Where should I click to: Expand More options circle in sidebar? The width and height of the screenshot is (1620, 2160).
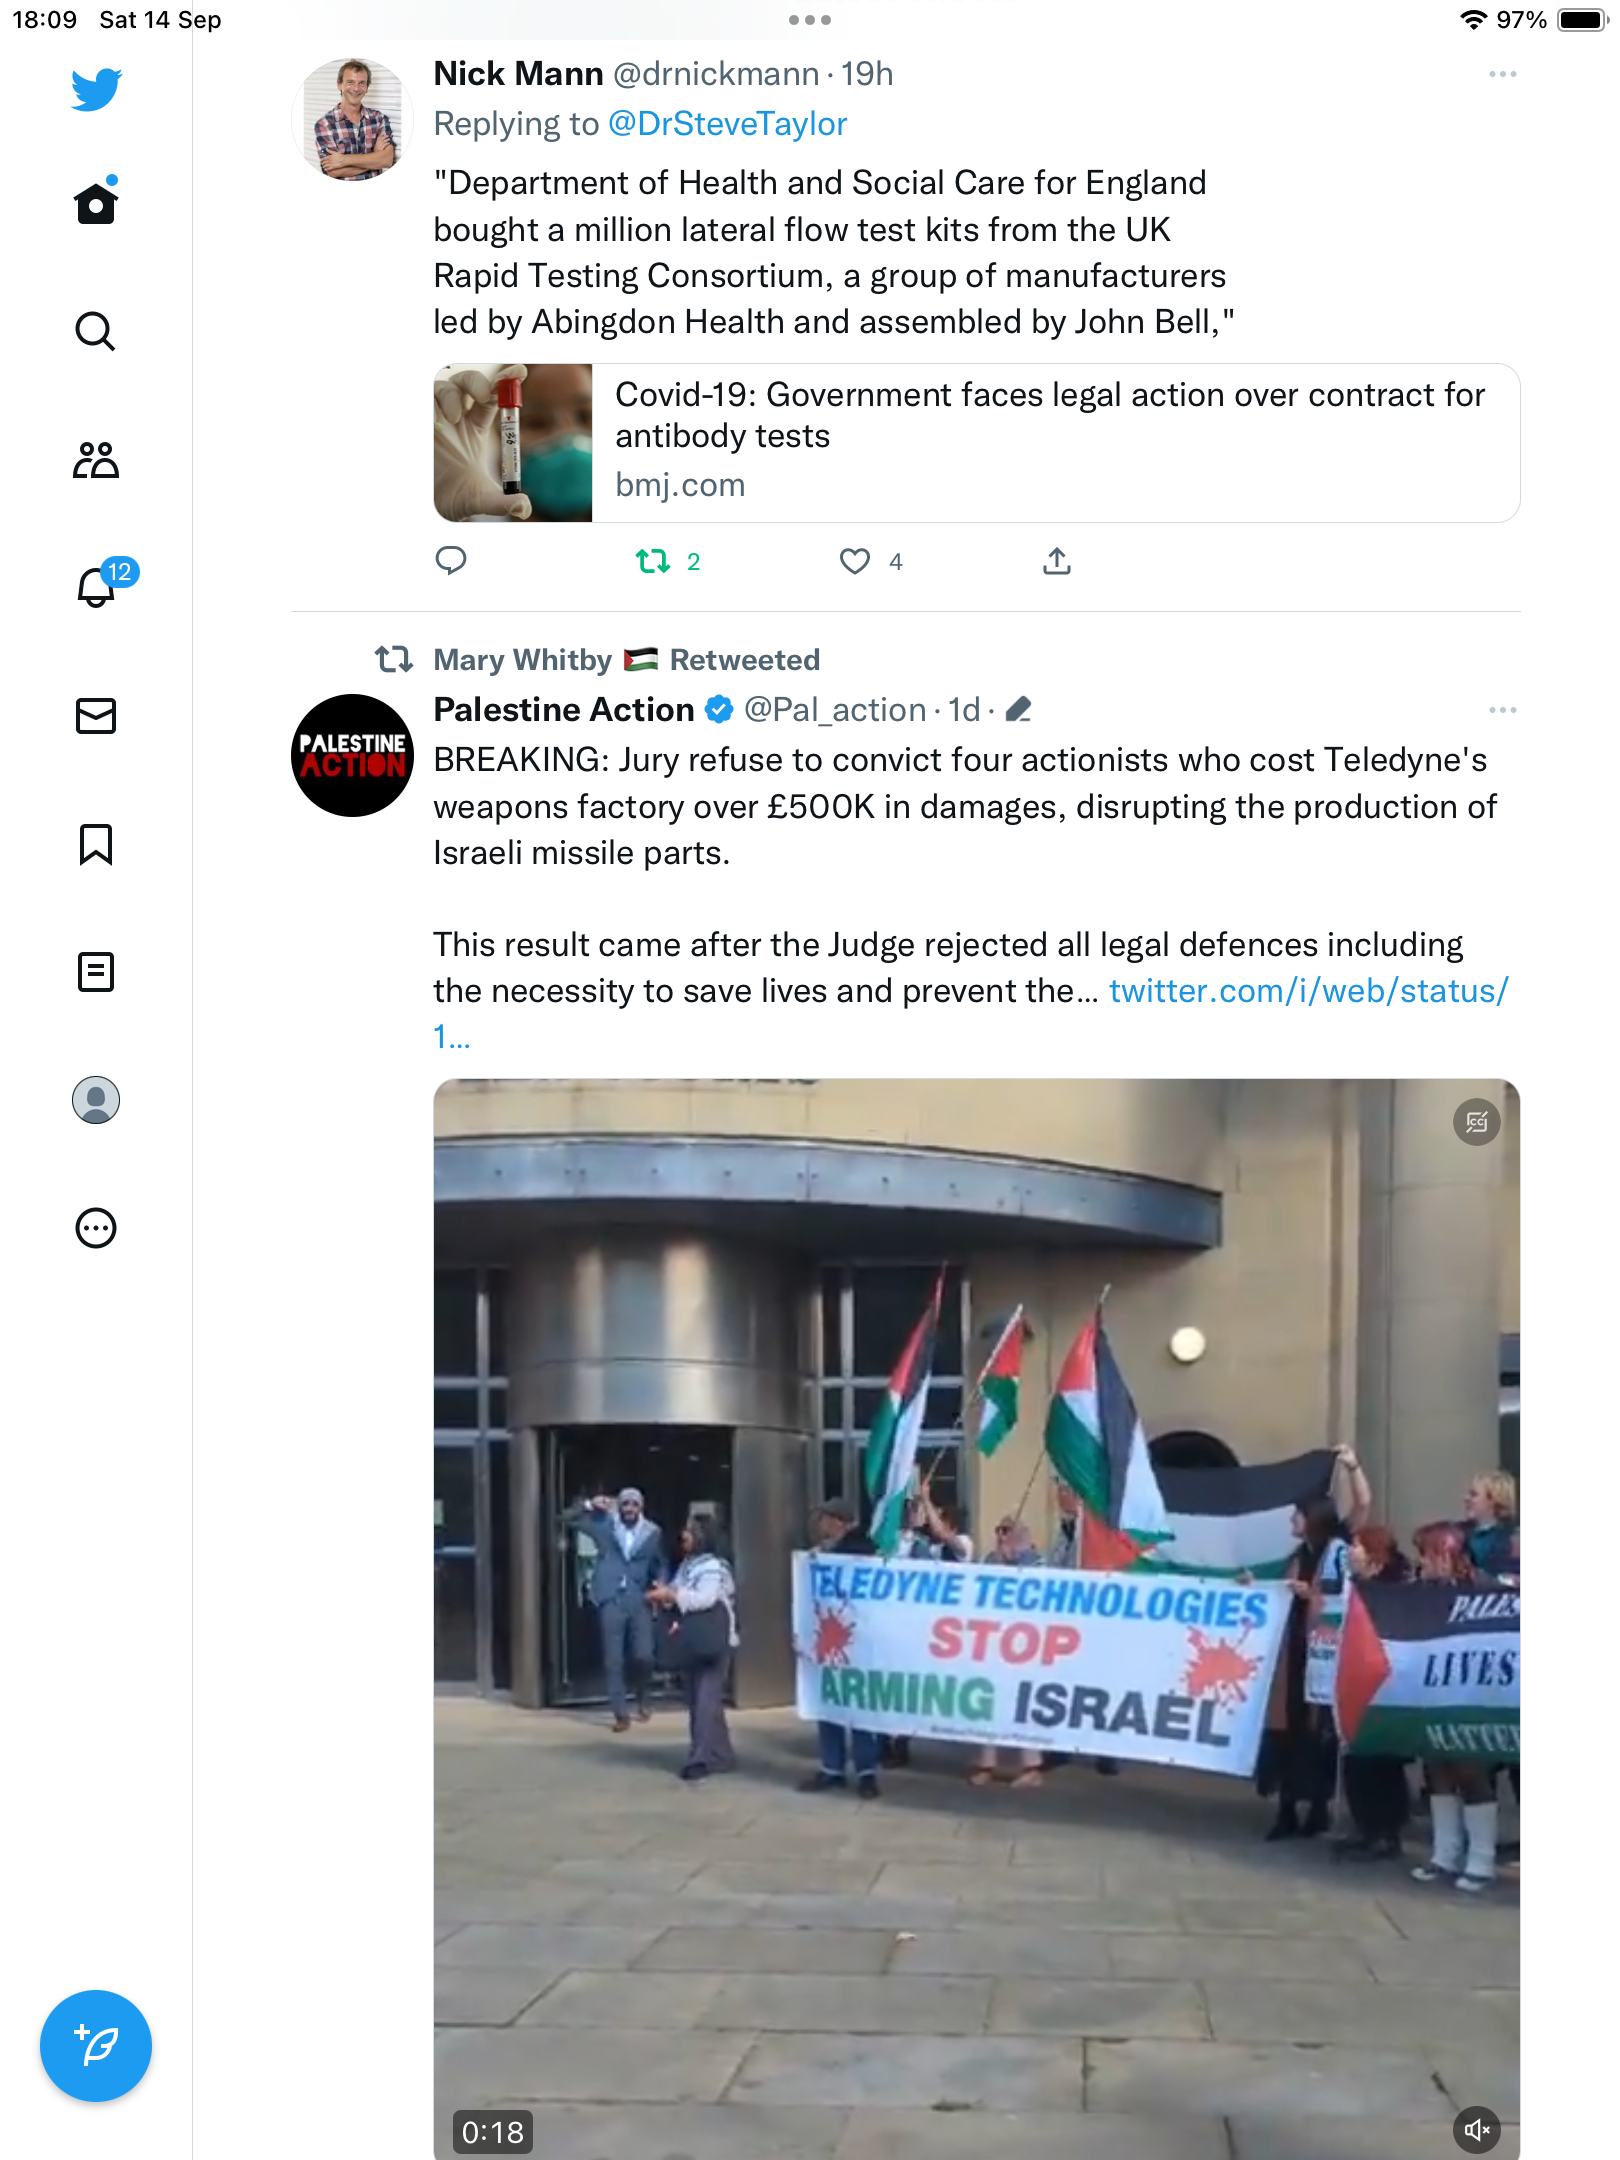pyautogui.click(x=96, y=1228)
